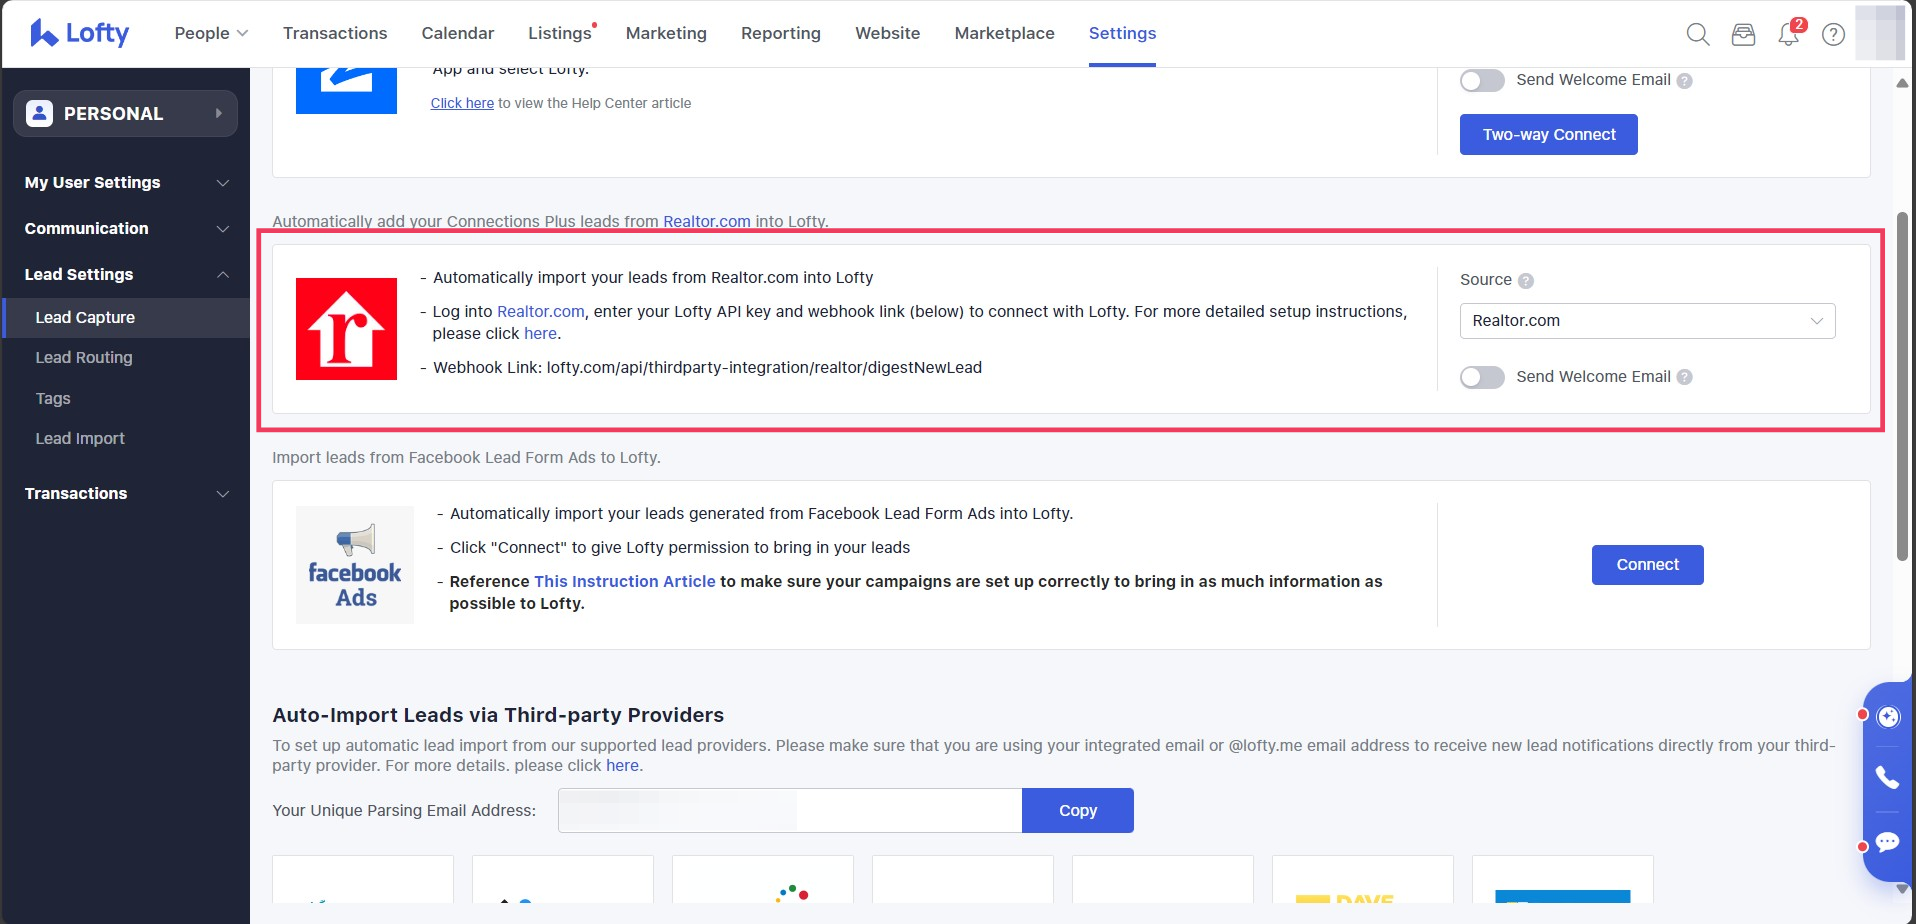Select Lead Routing in sidebar
Screen dimensions: 1916x924
click(x=84, y=358)
